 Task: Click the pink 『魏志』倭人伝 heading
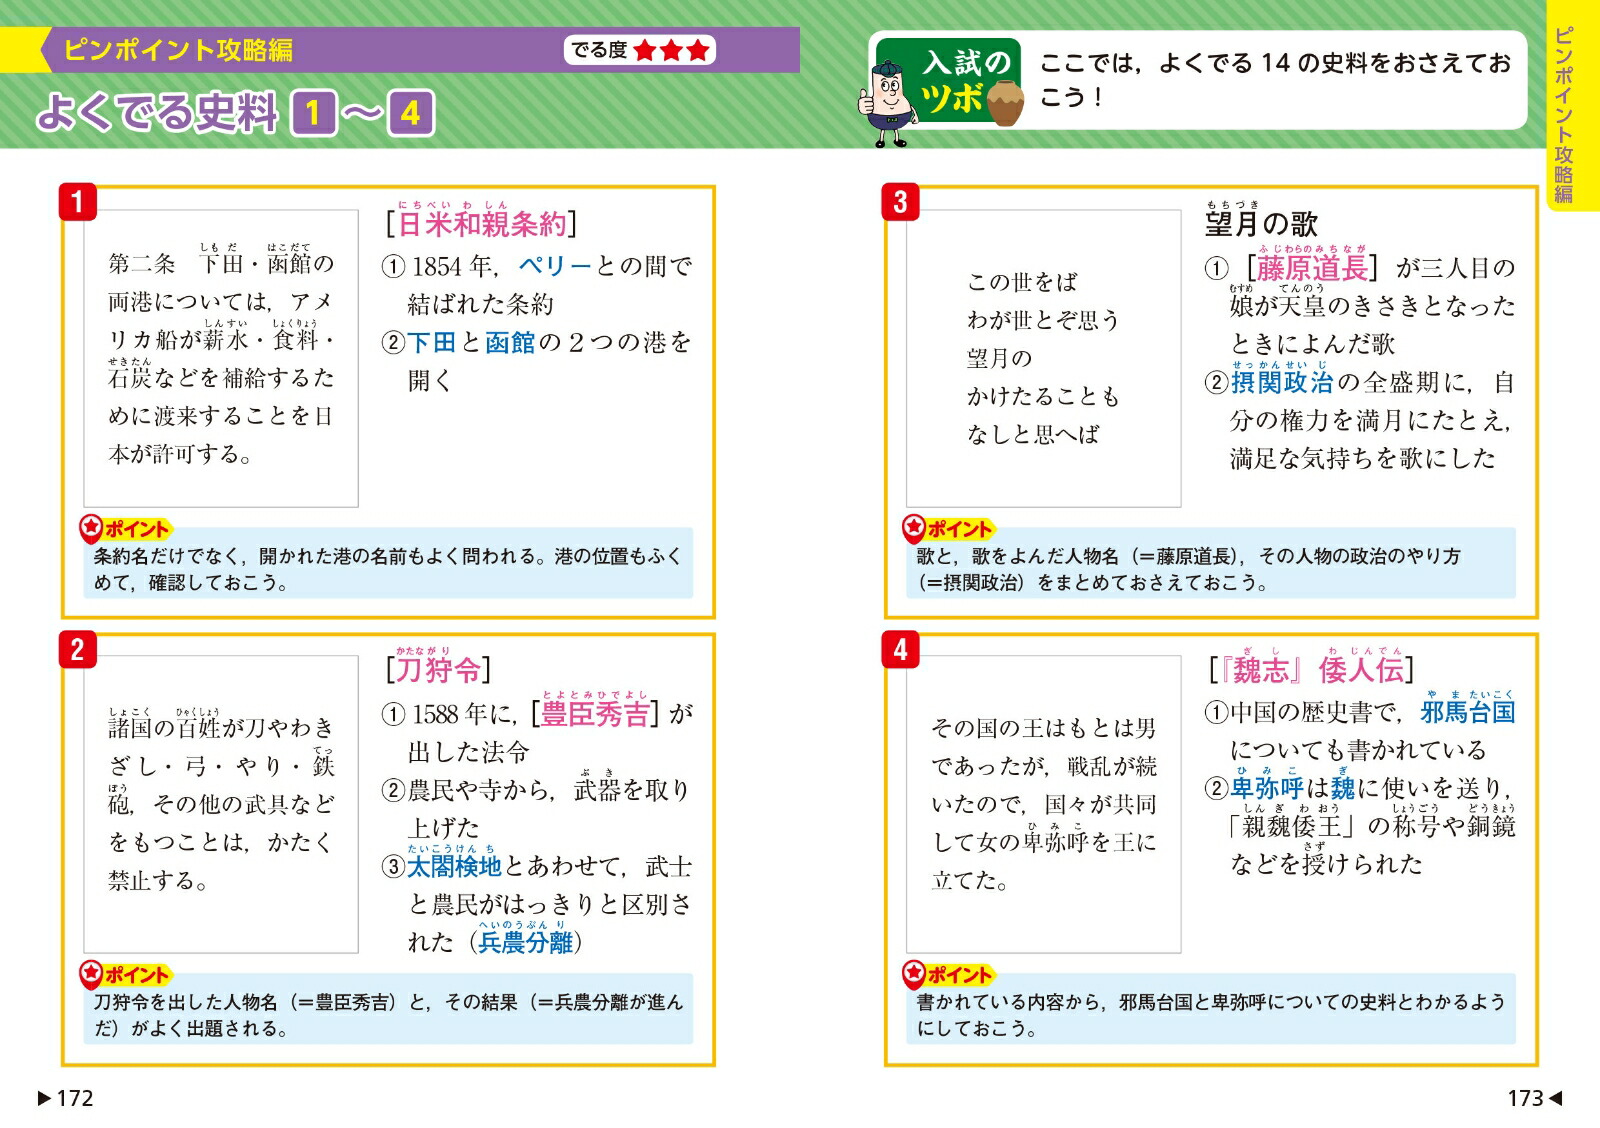[x=1311, y=670]
